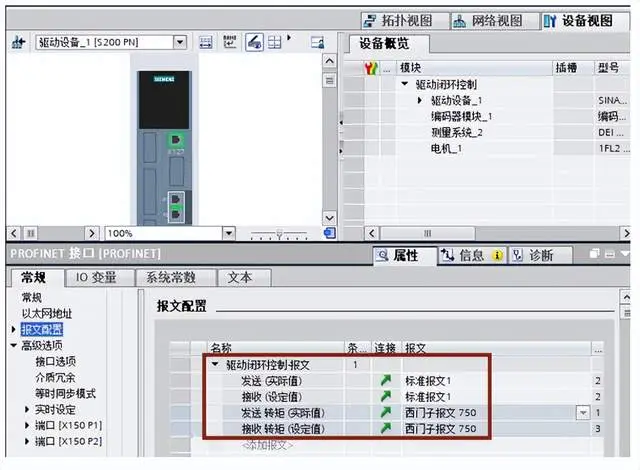Select the 常规 properties tab
The height and width of the screenshot is (470, 640).
click(37, 278)
